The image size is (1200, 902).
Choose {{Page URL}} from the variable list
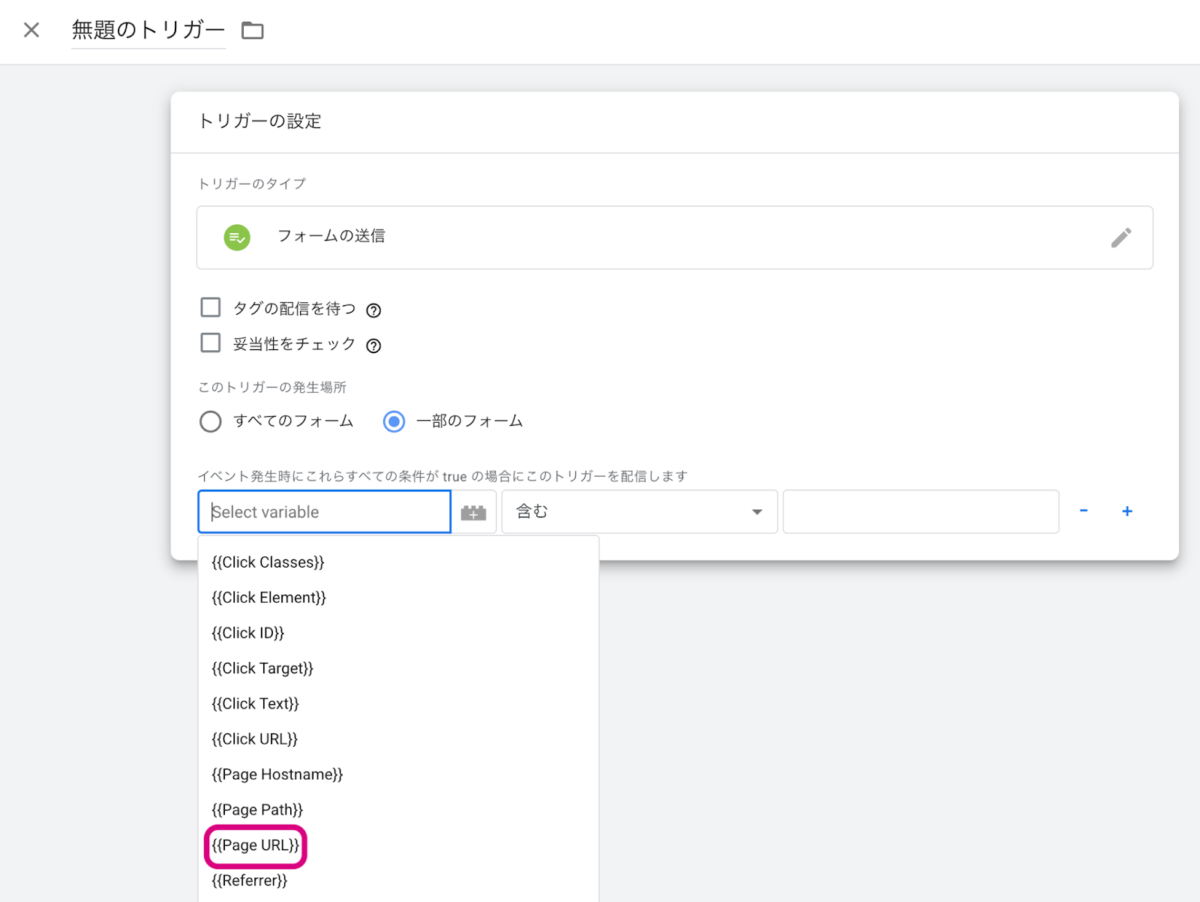pyautogui.click(x=255, y=845)
